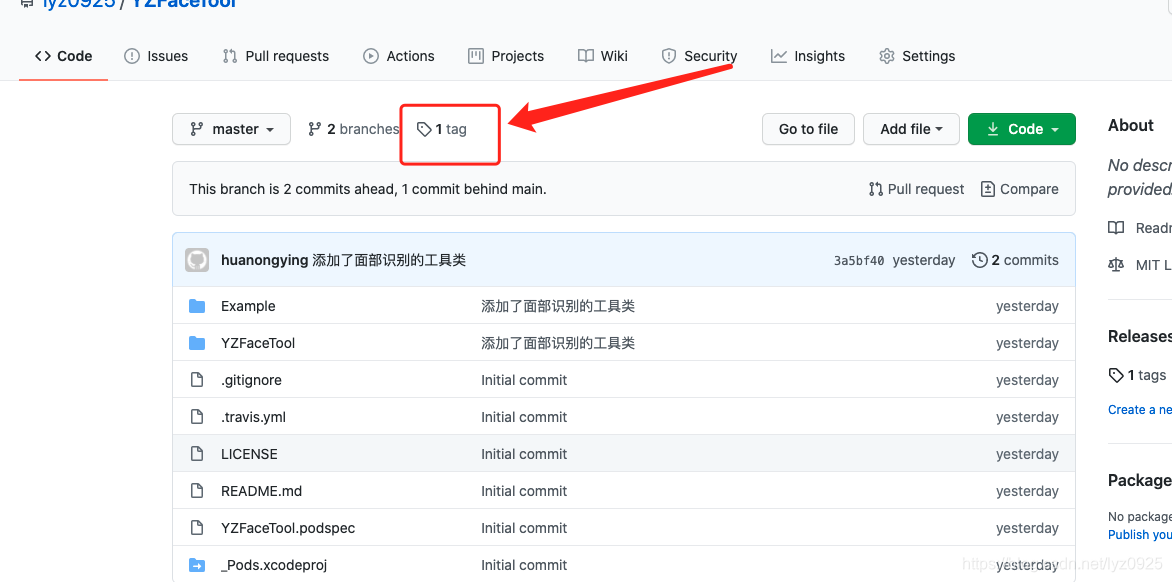Open the LICENSE file
Screen dimensions: 1172x582
(x=249, y=454)
